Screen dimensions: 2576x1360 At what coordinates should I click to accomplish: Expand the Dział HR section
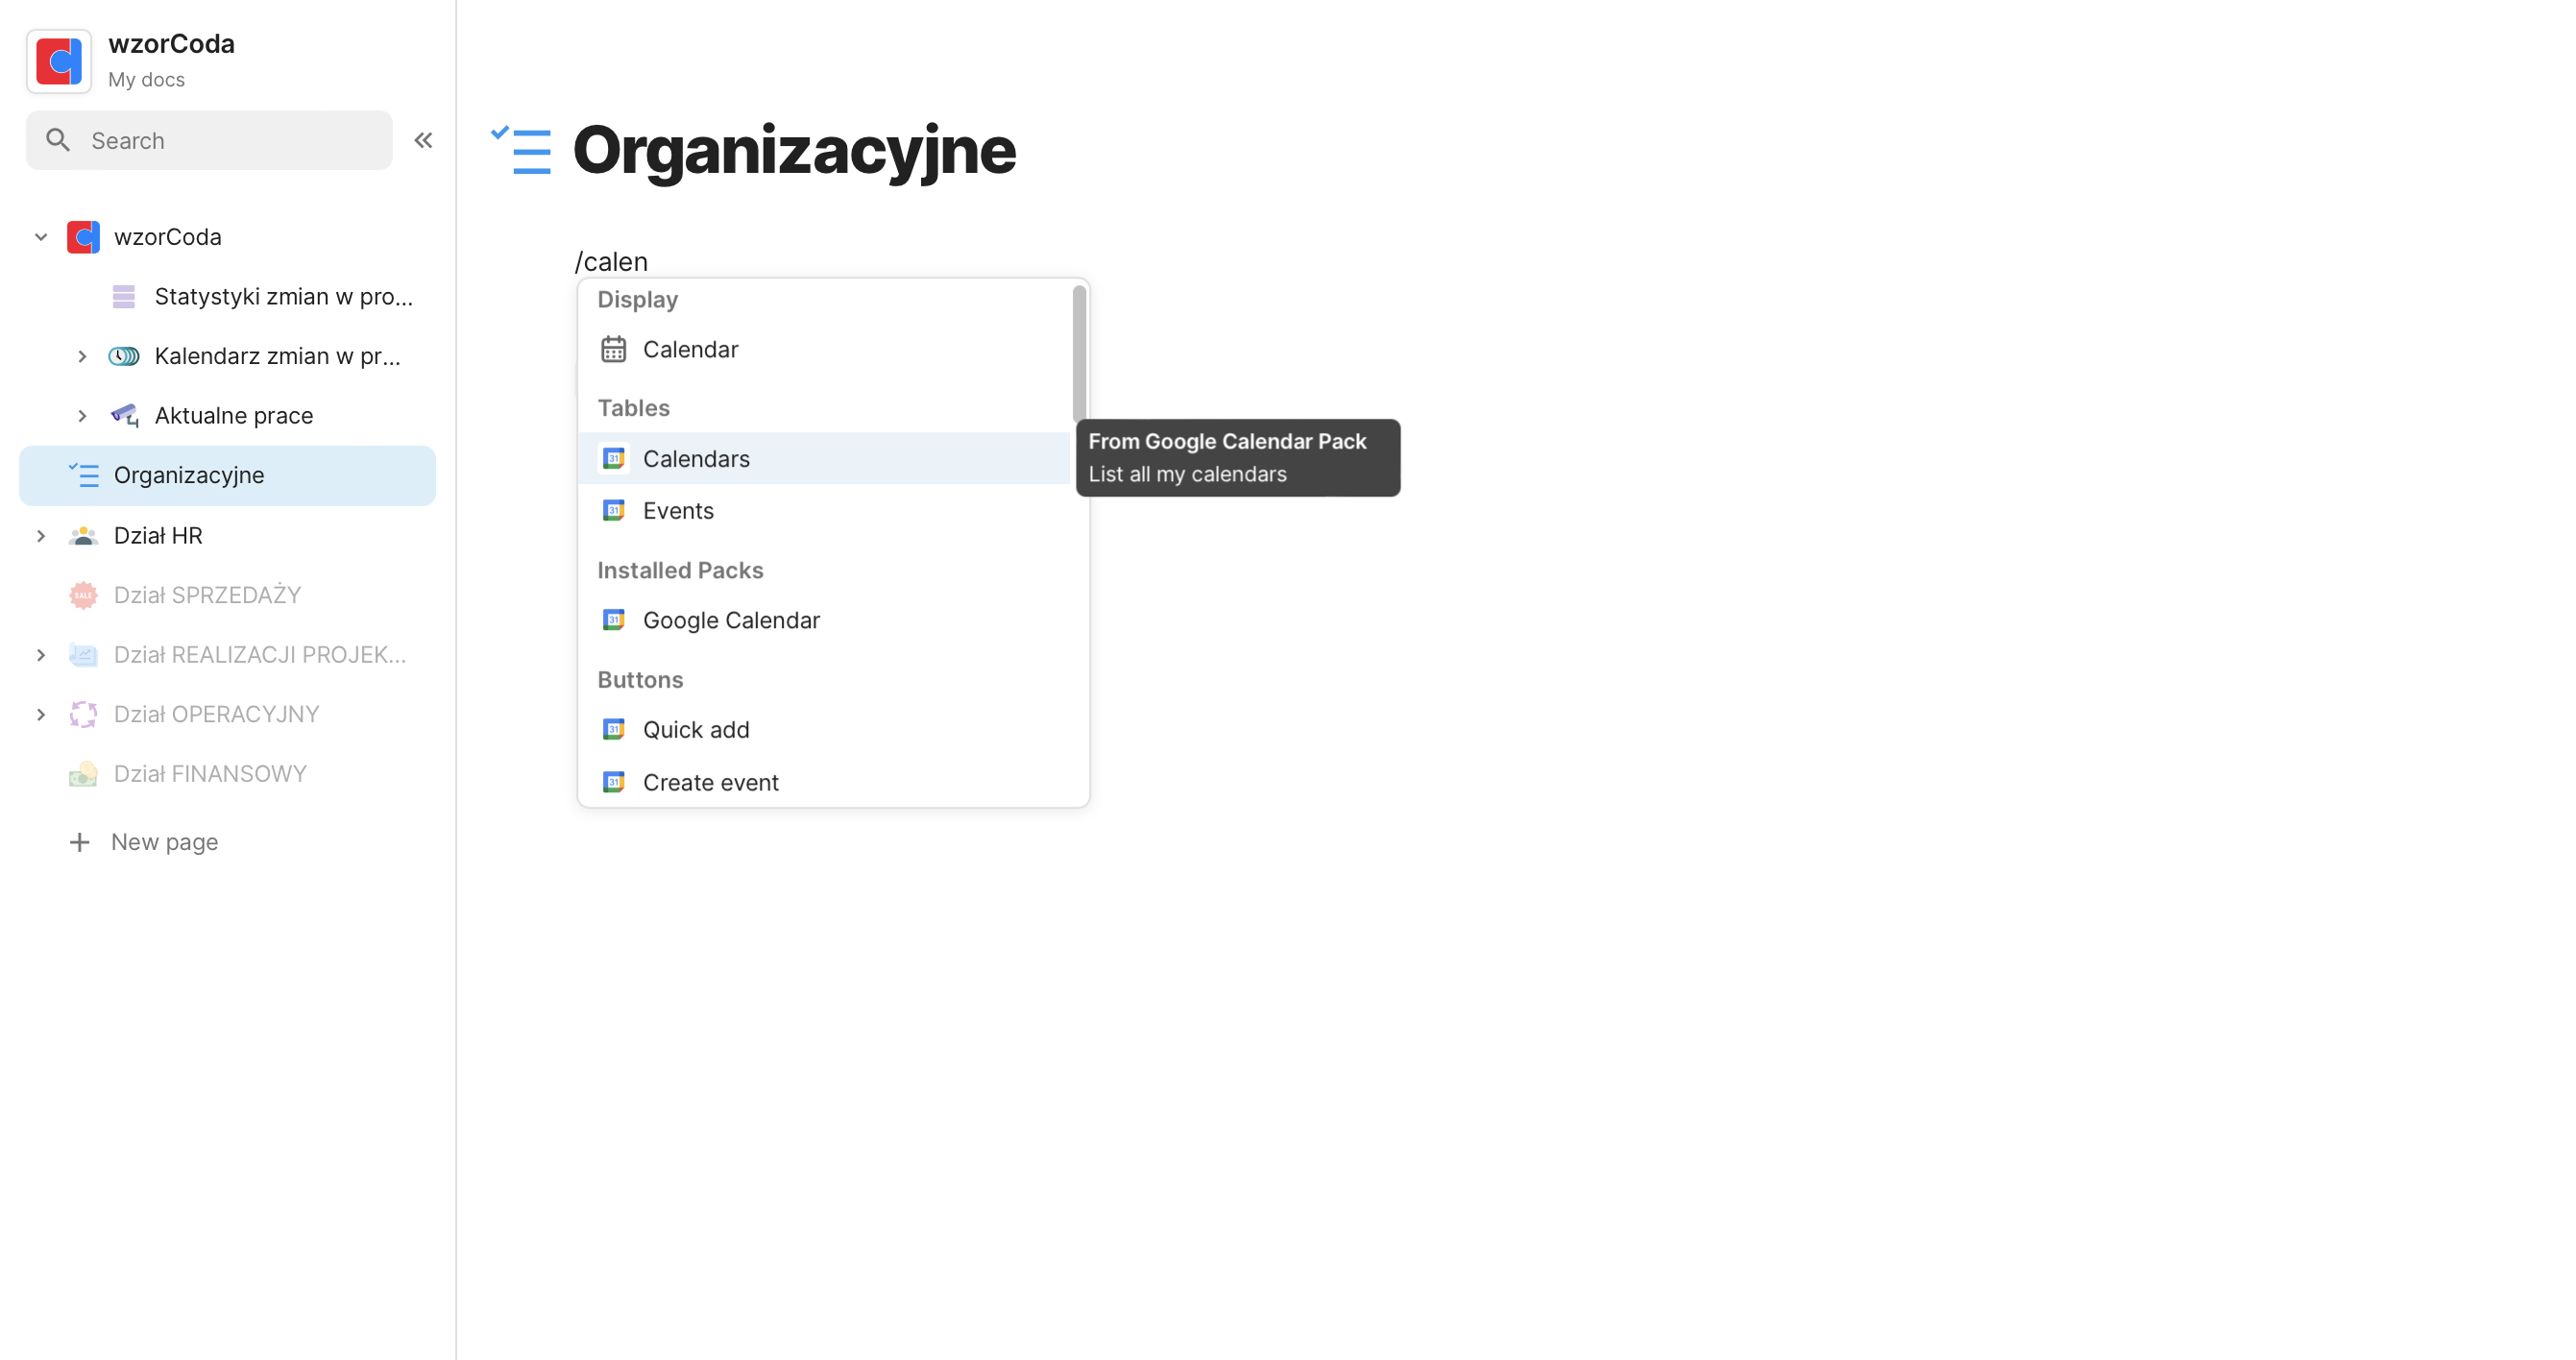(x=41, y=535)
